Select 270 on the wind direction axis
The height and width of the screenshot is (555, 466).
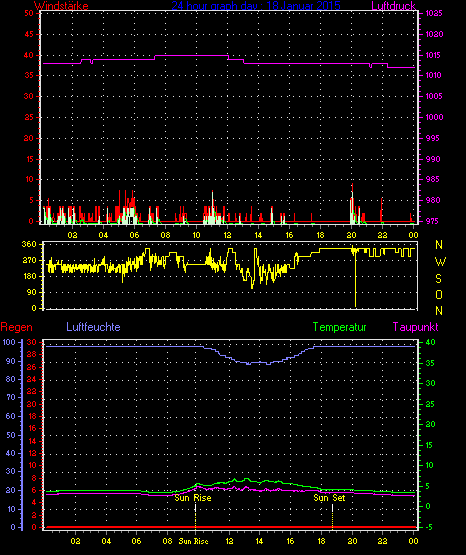point(29,260)
